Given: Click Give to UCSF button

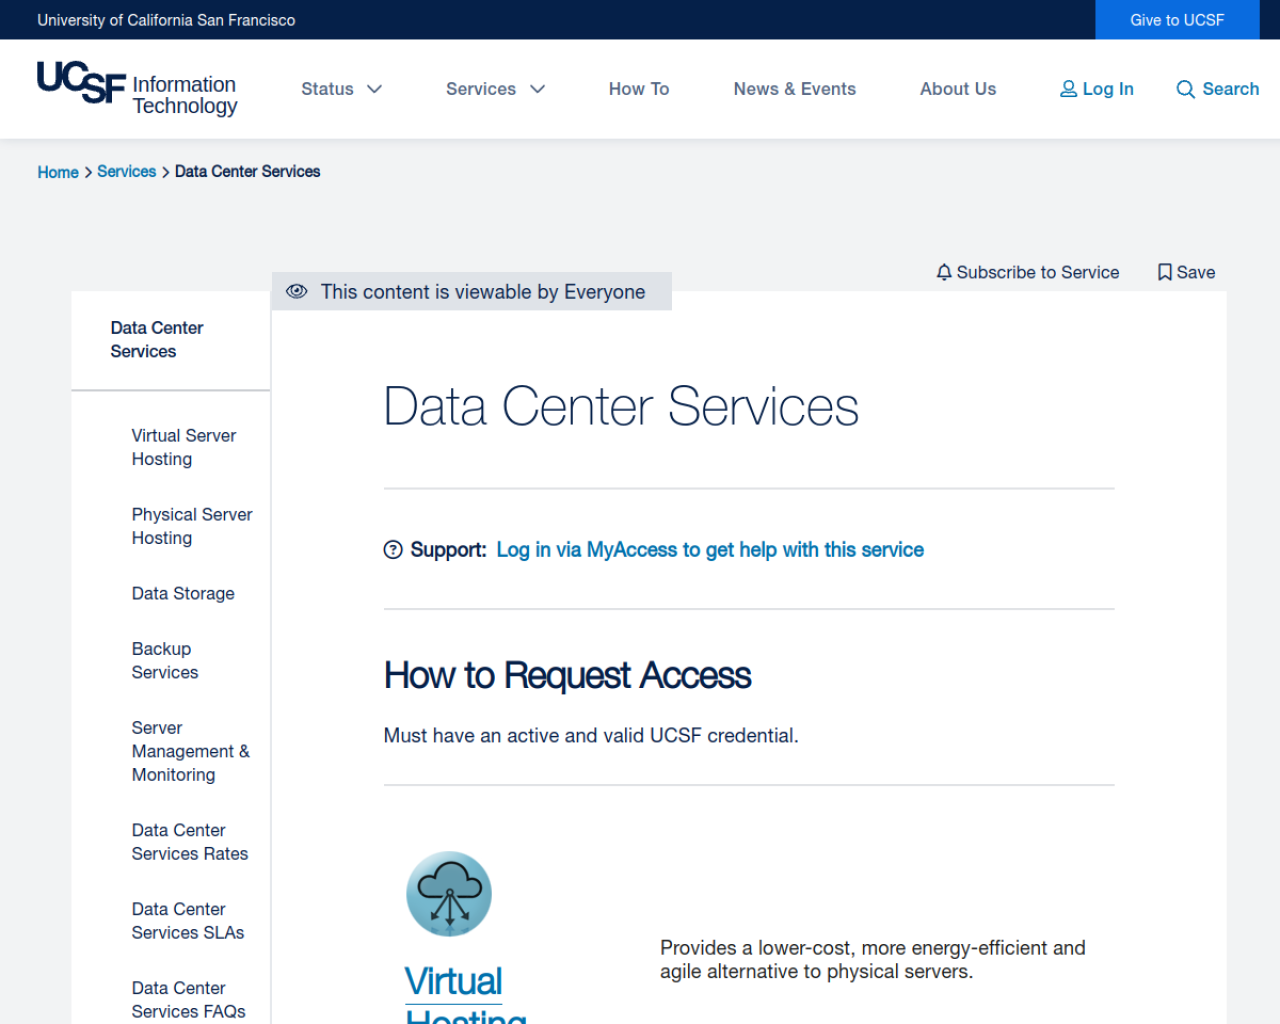Looking at the screenshot, I should (1177, 20).
